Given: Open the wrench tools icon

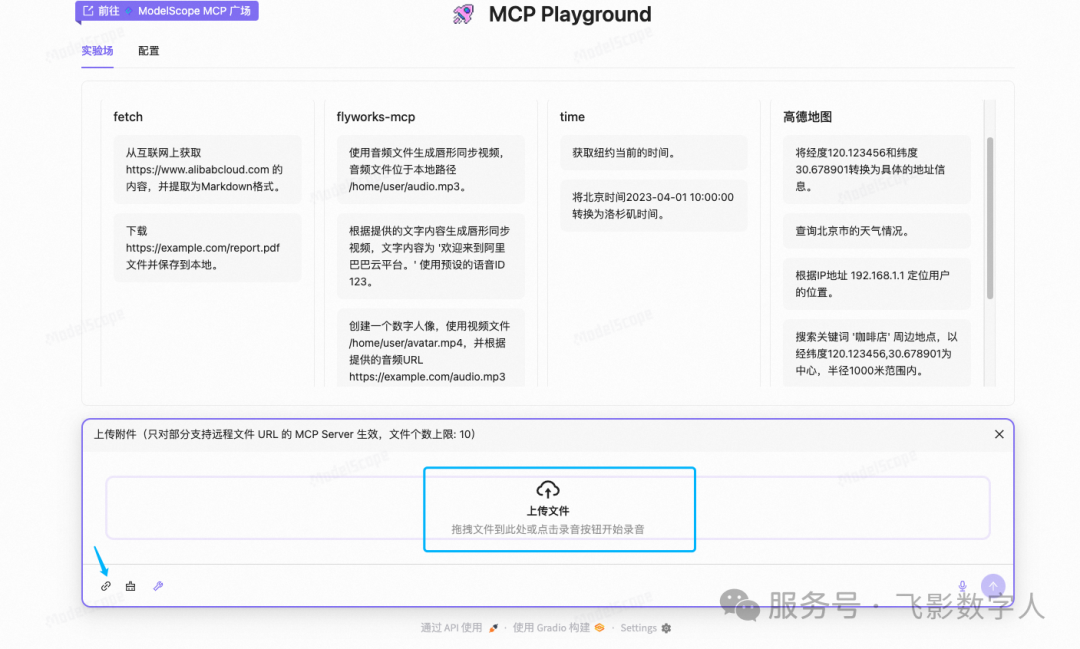Looking at the screenshot, I should [x=158, y=586].
